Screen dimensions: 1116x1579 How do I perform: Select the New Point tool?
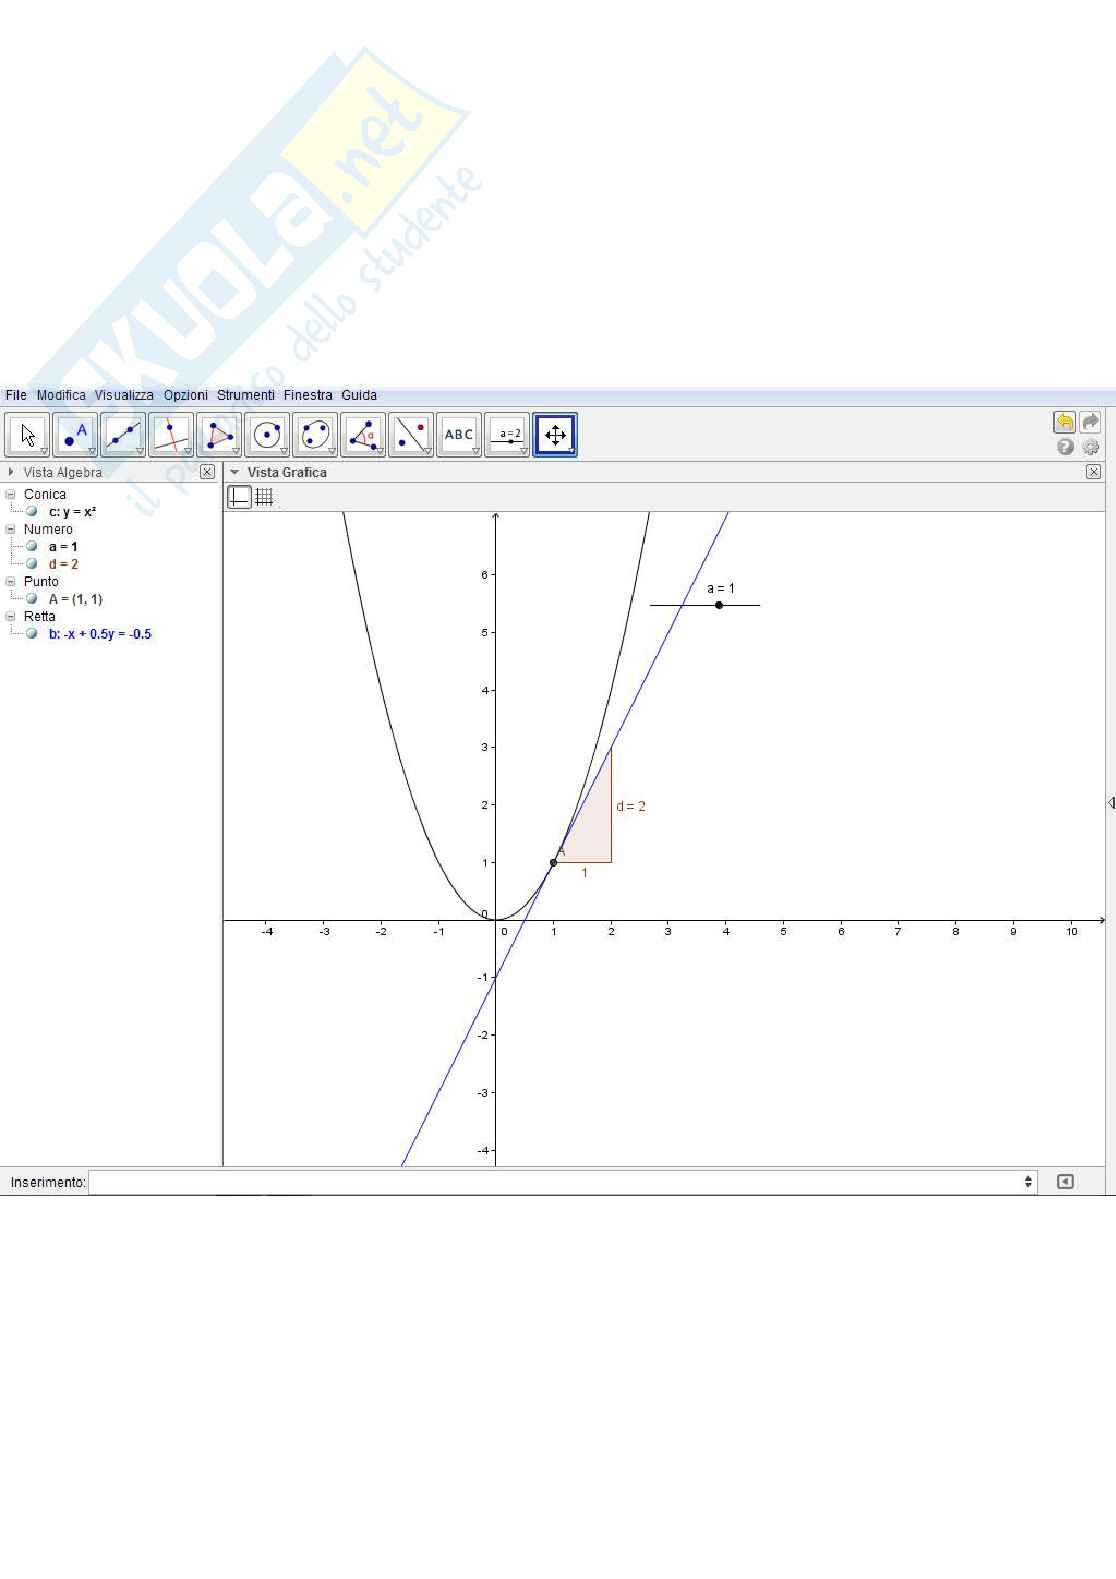tap(75, 435)
